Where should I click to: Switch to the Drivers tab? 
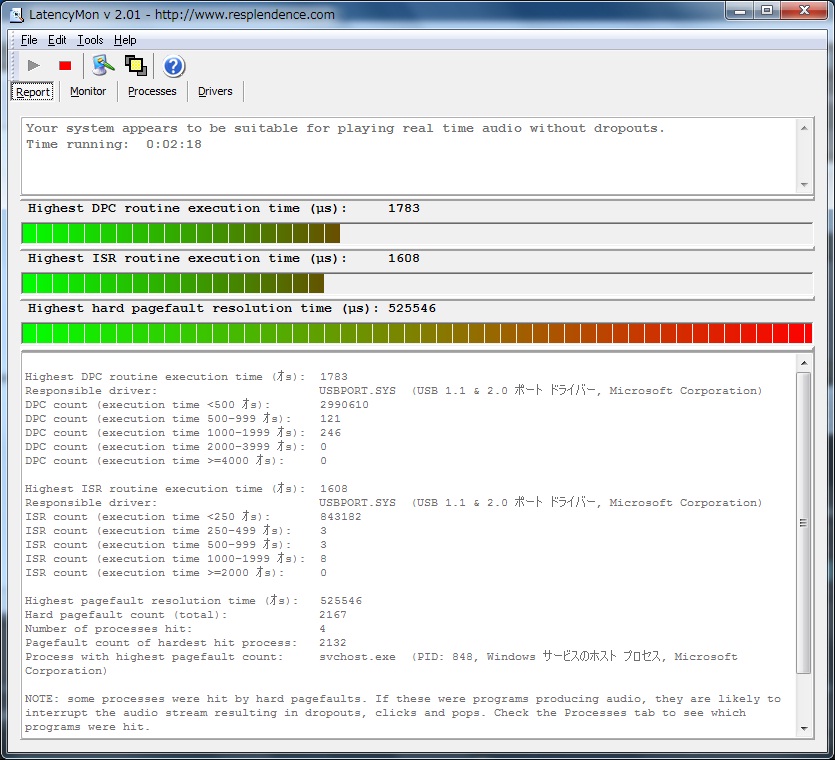tap(215, 91)
